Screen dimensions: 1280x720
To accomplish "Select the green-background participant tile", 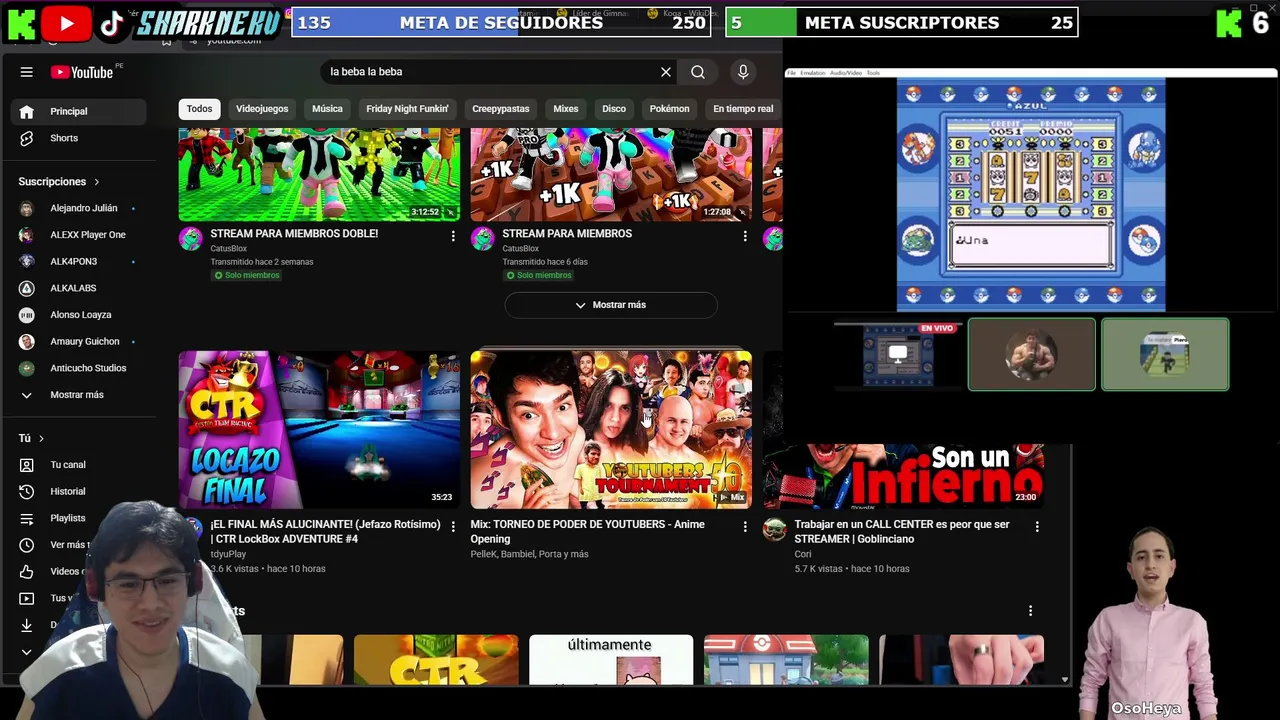I will tap(1165, 354).
